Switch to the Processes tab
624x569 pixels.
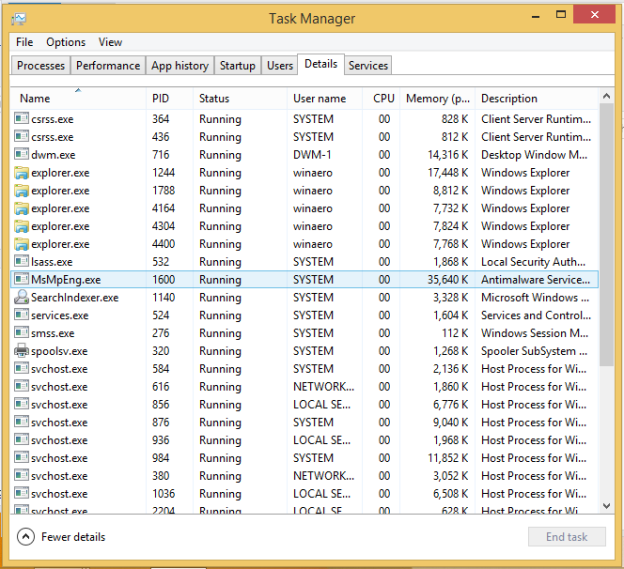[41, 65]
